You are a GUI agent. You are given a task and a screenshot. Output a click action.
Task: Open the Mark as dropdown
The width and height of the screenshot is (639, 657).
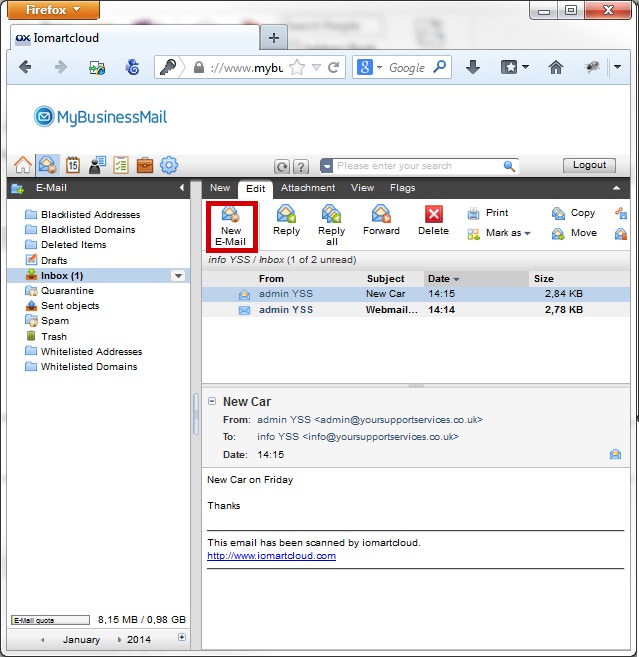[500, 233]
